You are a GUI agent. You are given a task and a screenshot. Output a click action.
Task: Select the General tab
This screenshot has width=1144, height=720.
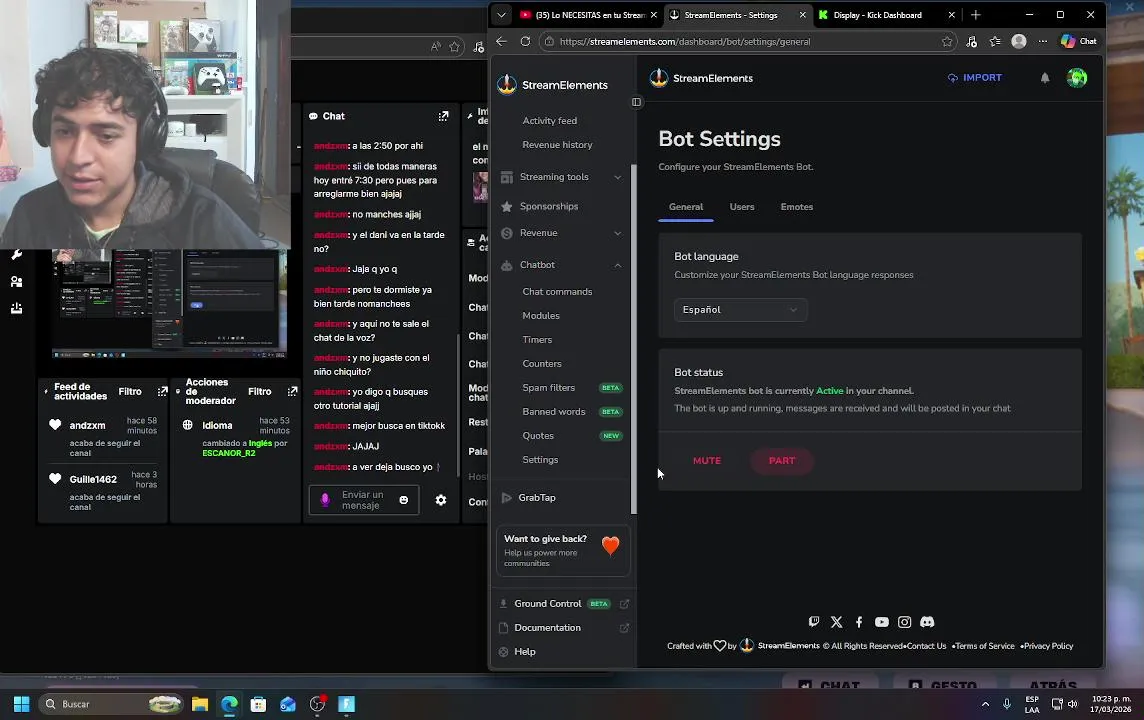click(x=686, y=207)
